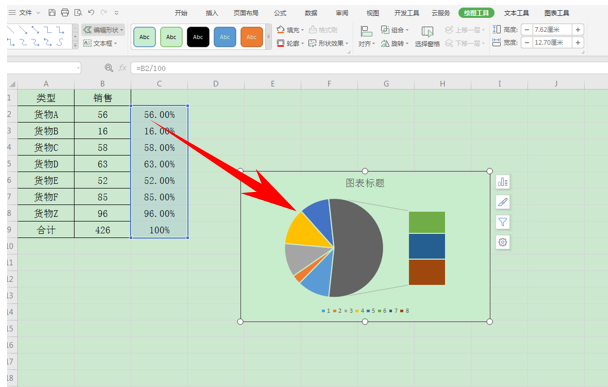This screenshot has height=387, width=608.
Task: Open the 编辑形状 dropdown
Action: (x=103, y=30)
